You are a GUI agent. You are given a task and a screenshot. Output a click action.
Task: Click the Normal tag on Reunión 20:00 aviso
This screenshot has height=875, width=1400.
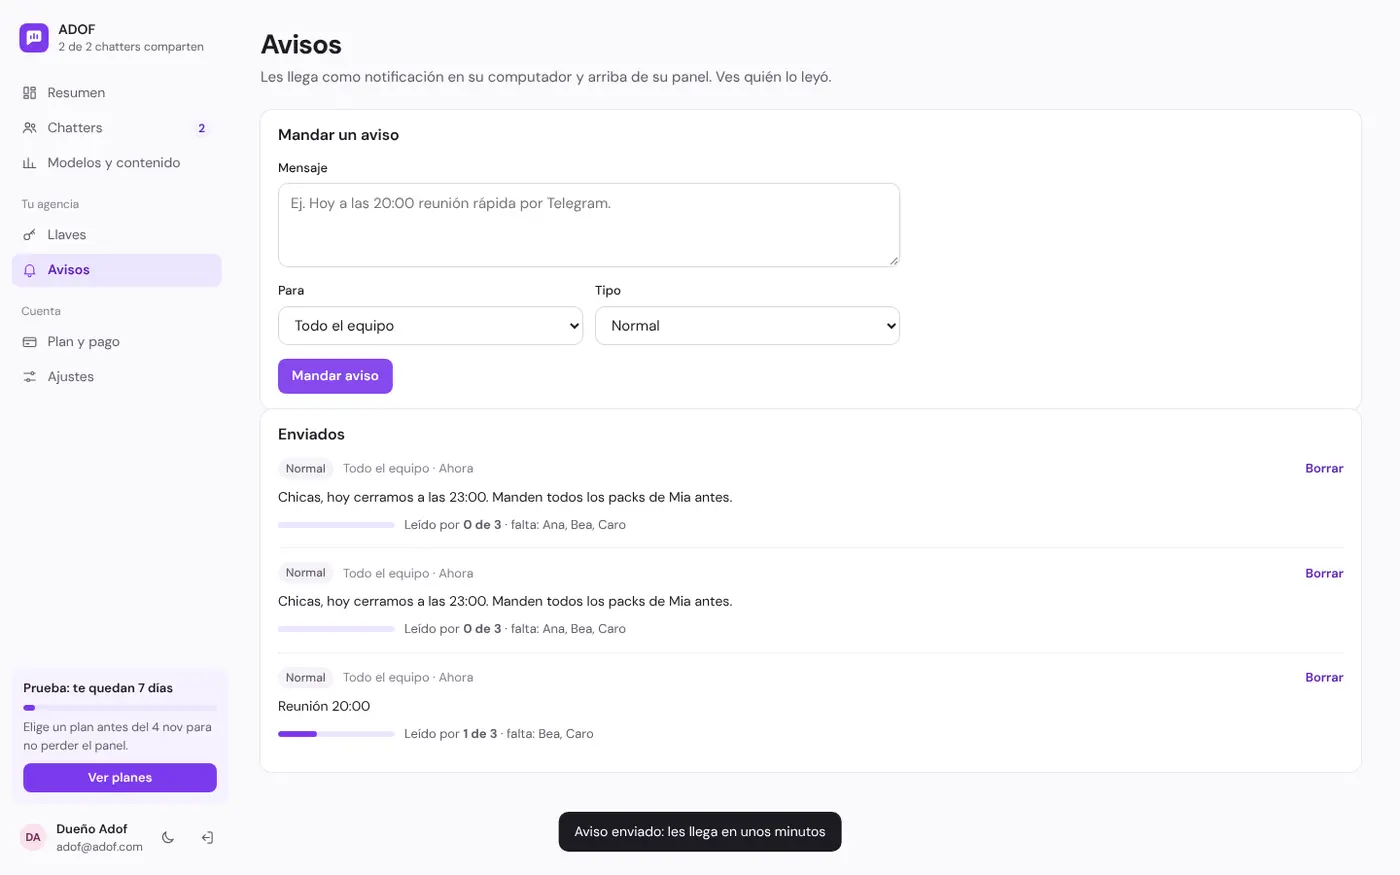(x=306, y=678)
